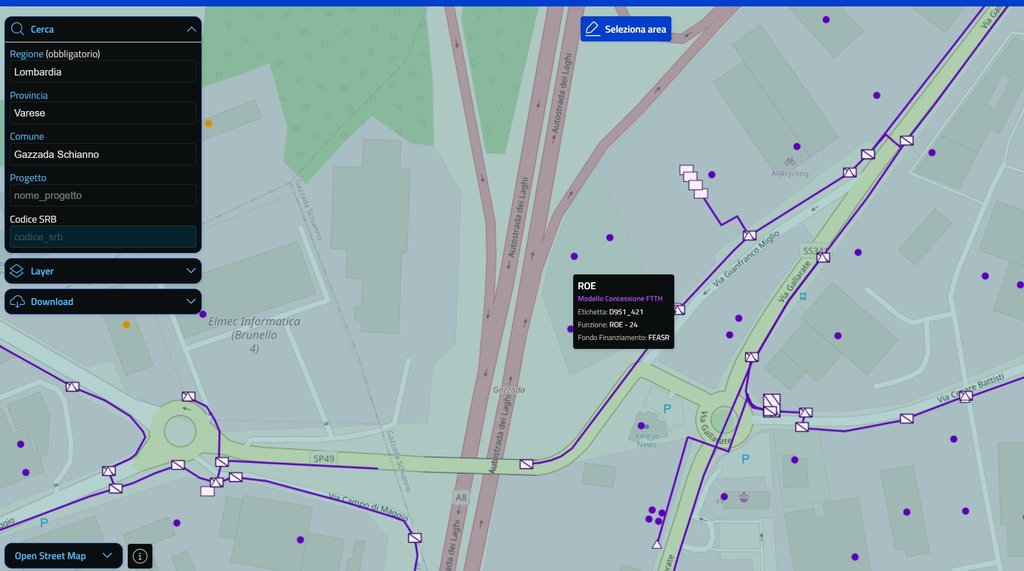Focus the nome_progetto input field
This screenshot has width=1024, height=571.
[103, 195]
